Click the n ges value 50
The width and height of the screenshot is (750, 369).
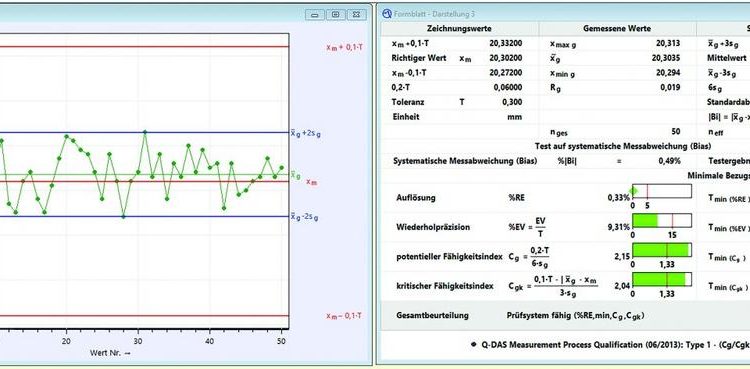point(676,132)
